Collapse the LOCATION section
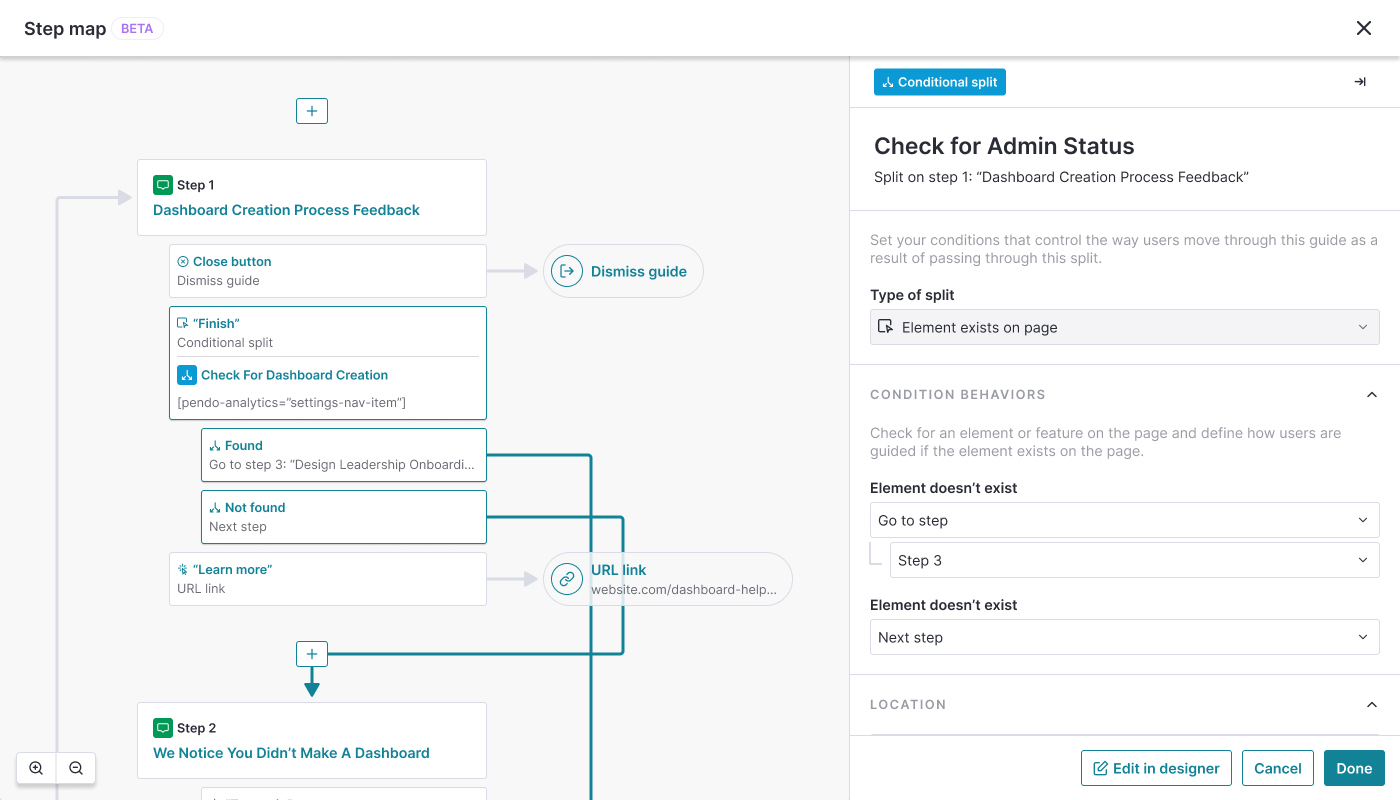 1371,704
